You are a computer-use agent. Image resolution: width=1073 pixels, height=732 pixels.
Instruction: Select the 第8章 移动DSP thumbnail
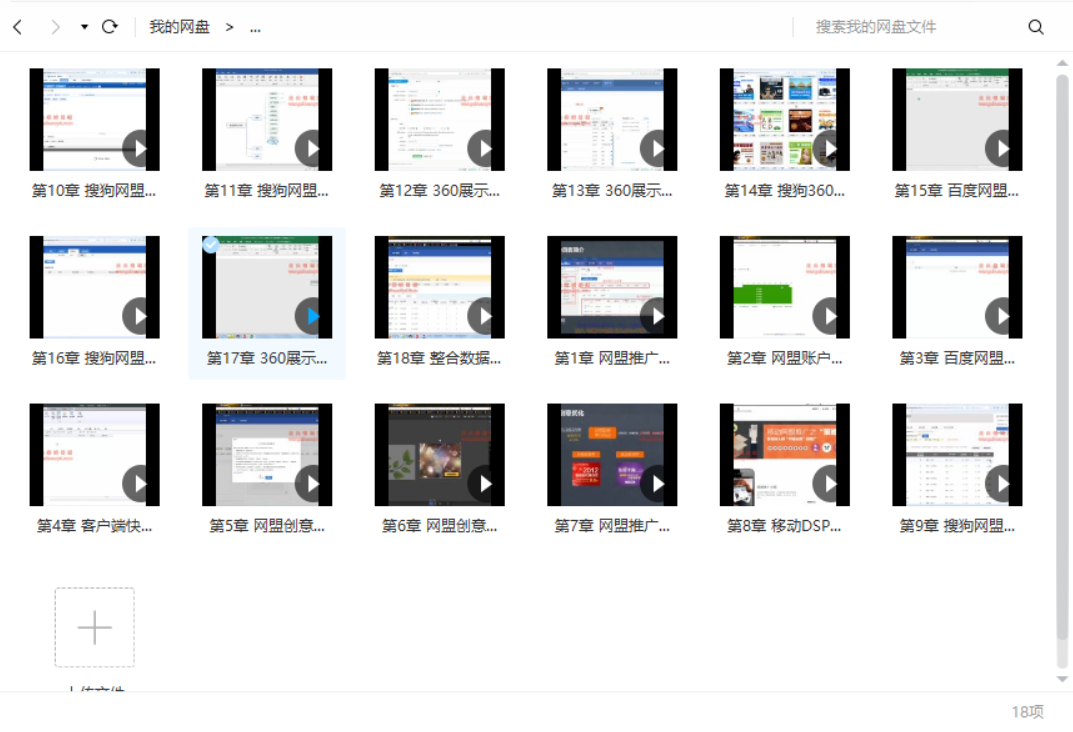click(784, 454)
